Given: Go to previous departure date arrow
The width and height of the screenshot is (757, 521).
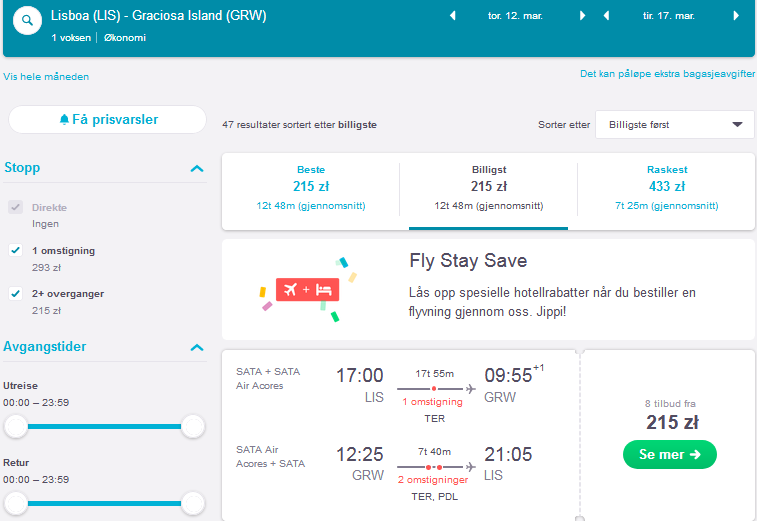Looking at the screenshot, I should [452, 15].
